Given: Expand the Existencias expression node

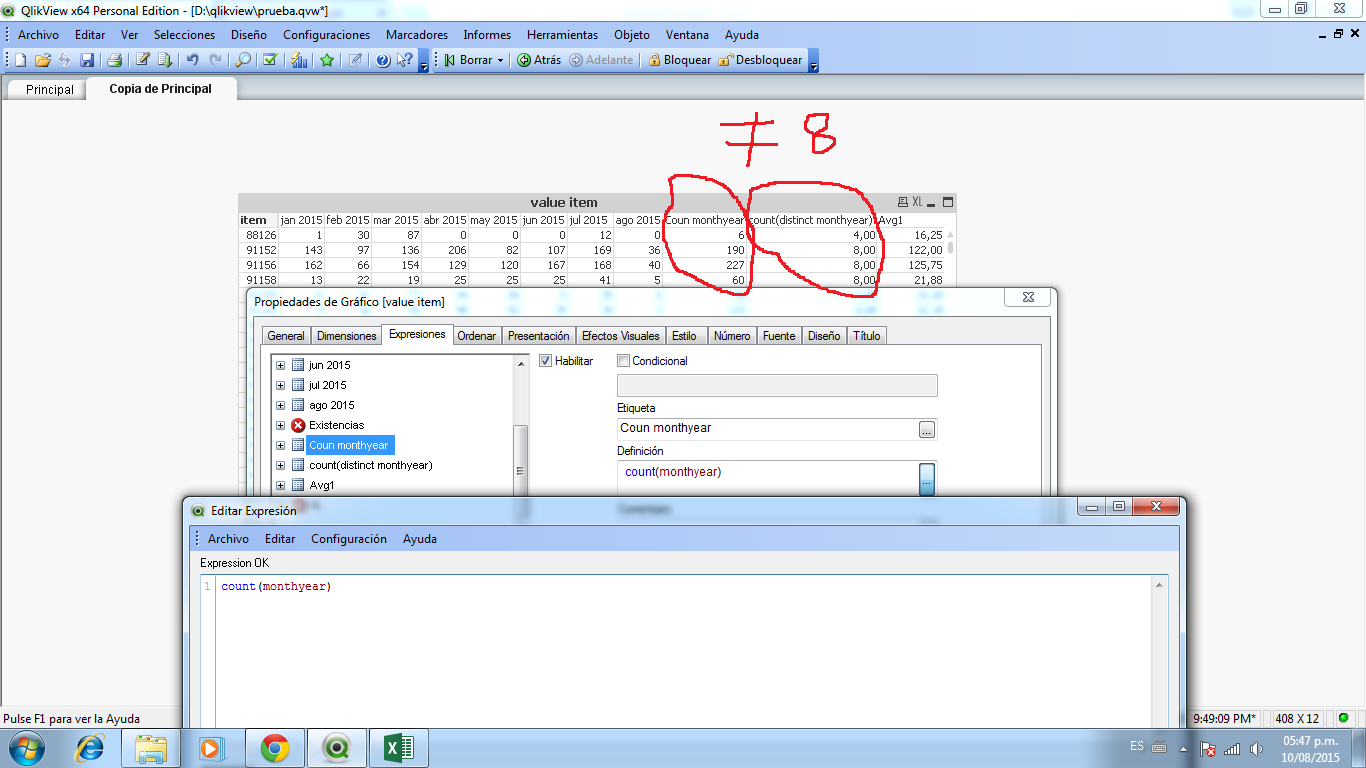Looking at the screenshot, I should tap(281, 425).
